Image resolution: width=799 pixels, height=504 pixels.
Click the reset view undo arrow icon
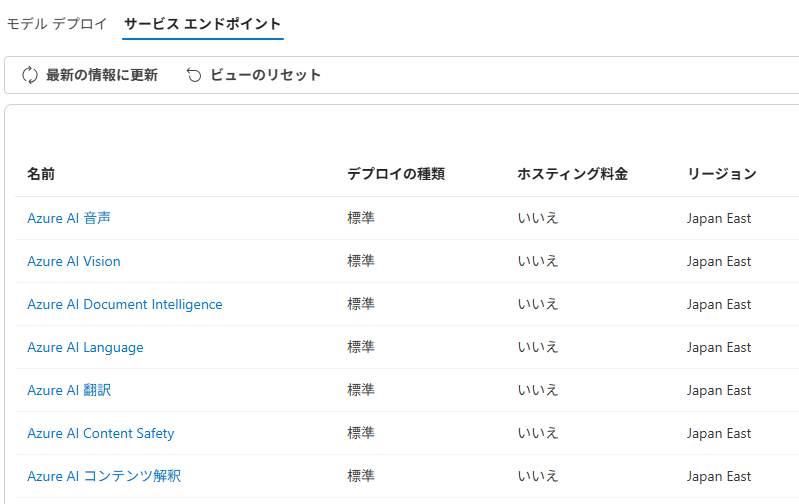pos(194,75)
